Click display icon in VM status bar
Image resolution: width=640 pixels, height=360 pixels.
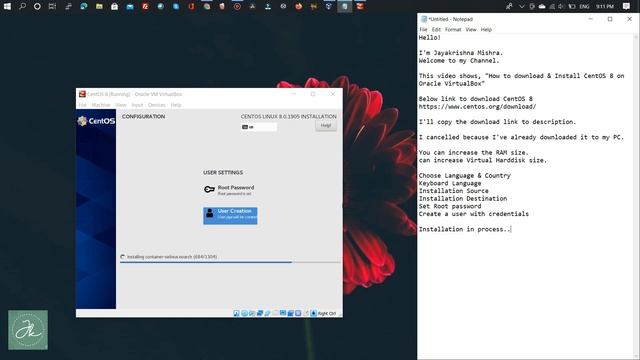(283, 313)
